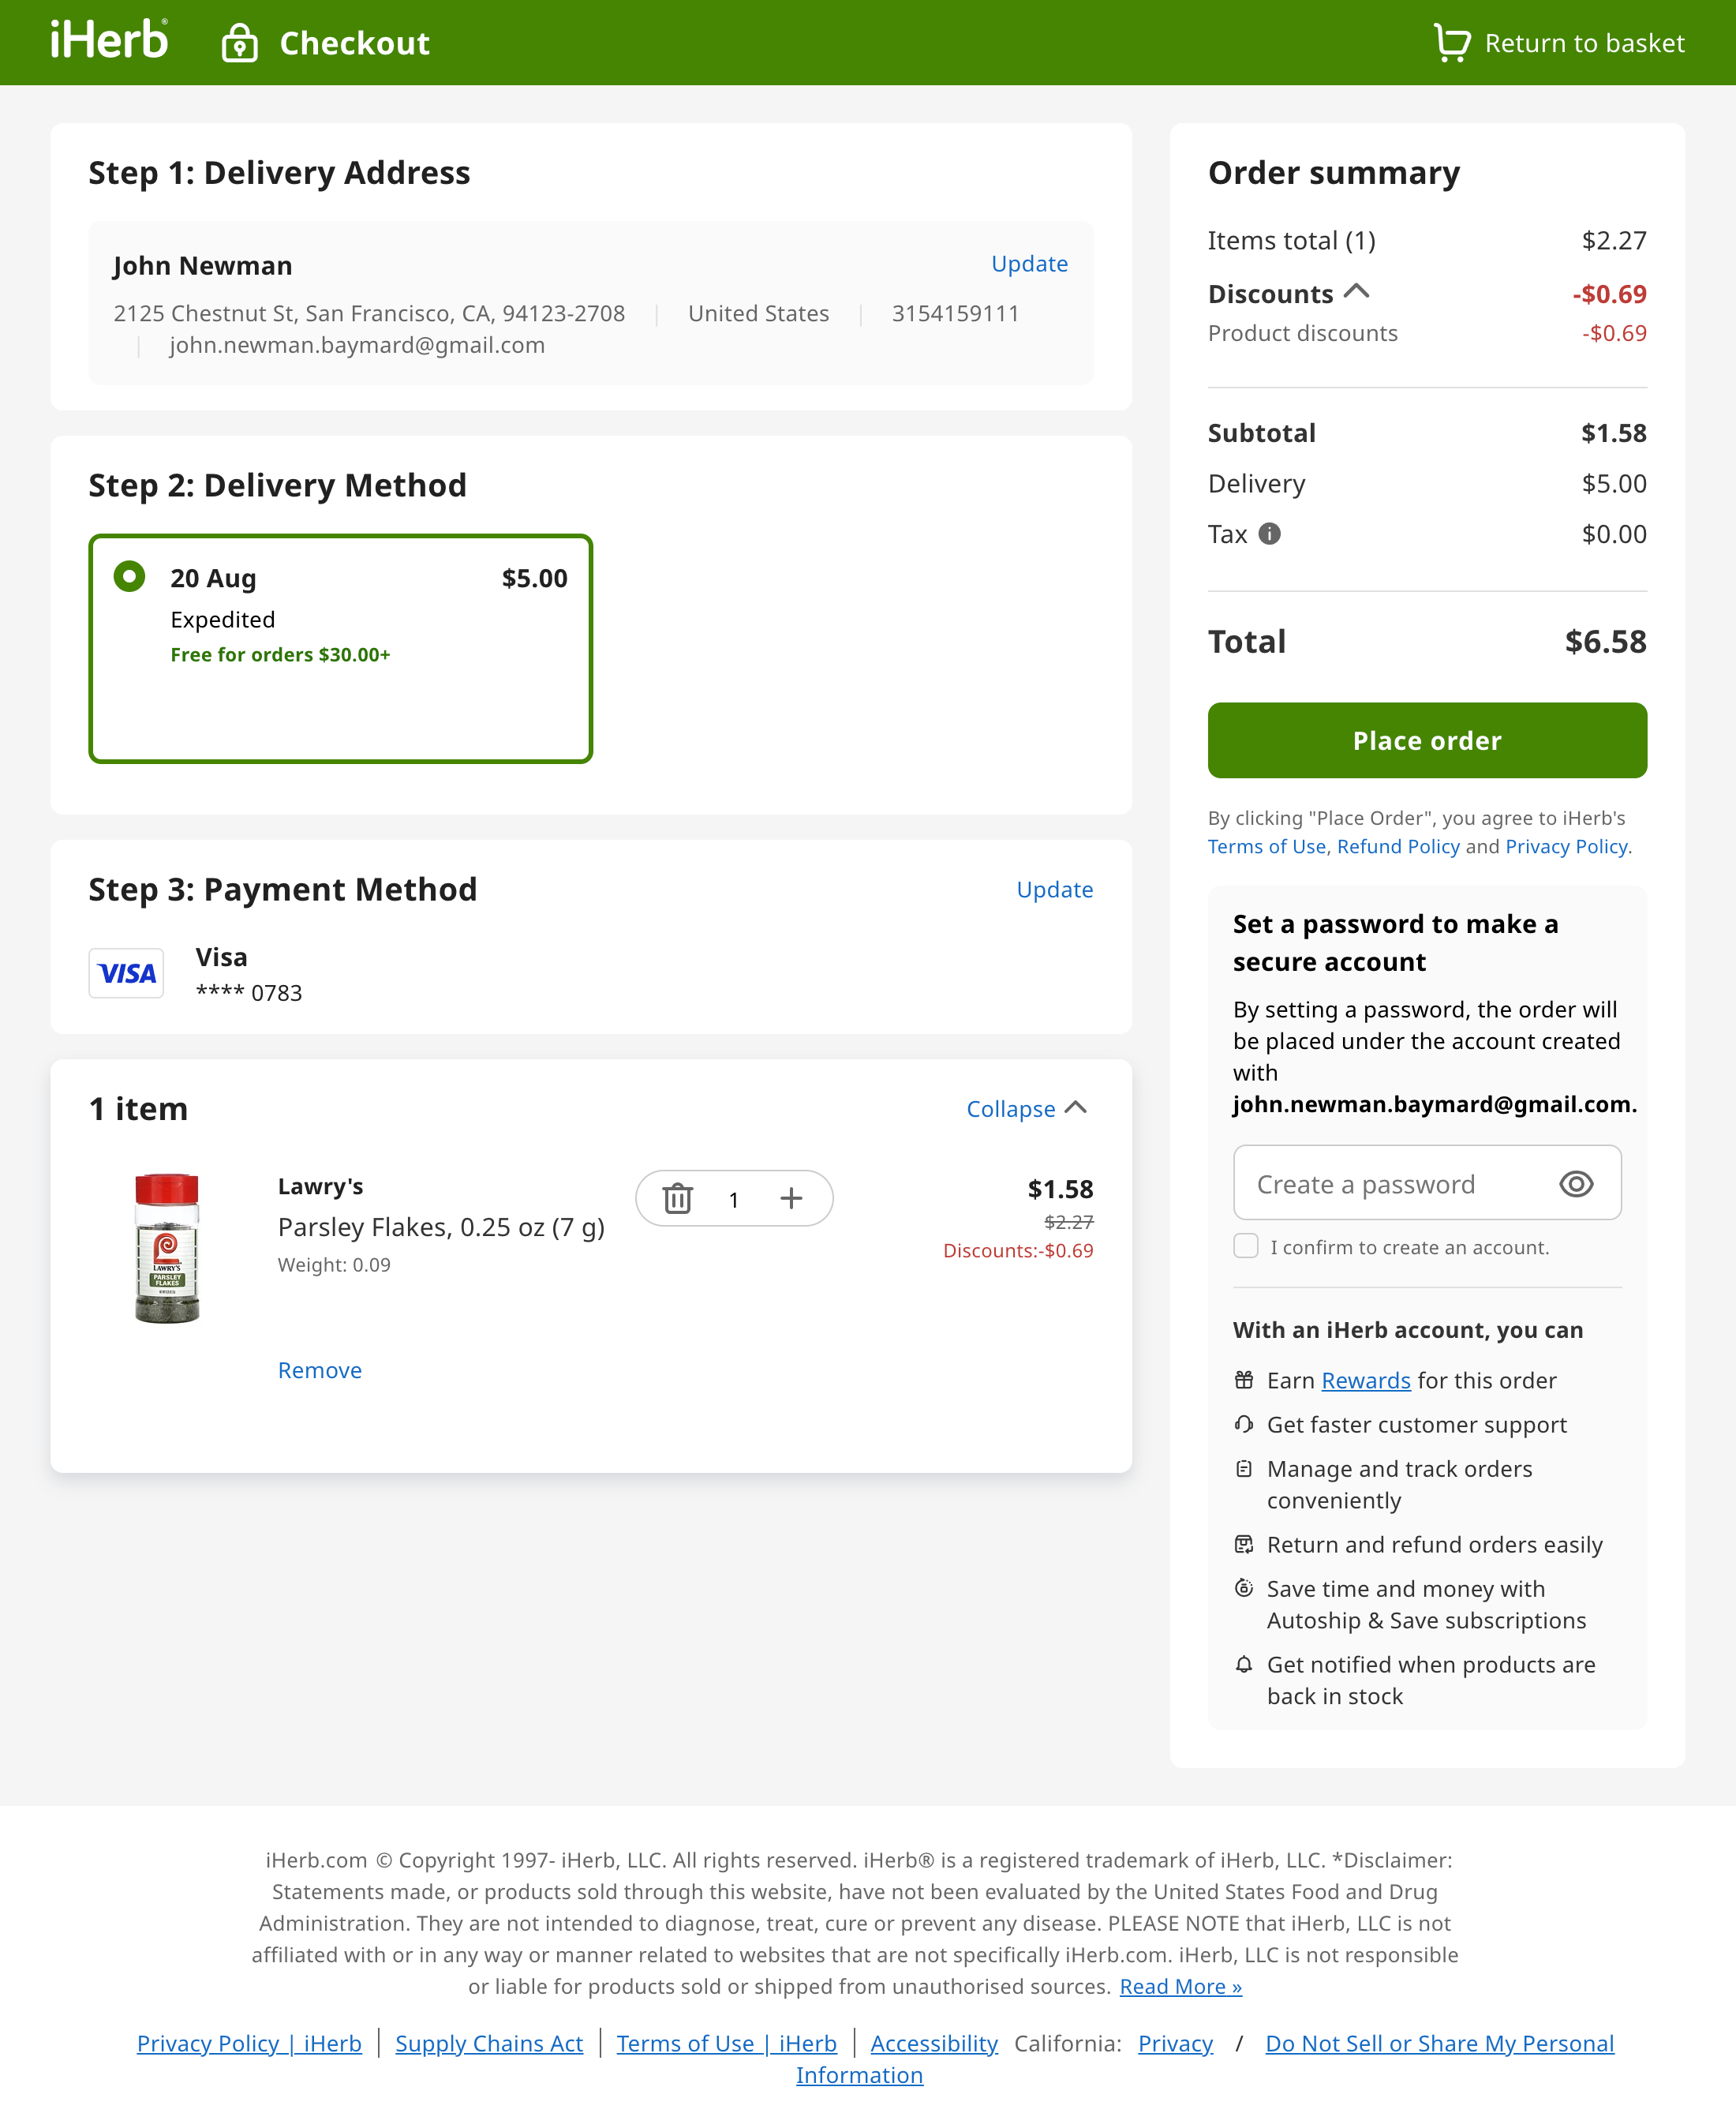1736x2128 pixels.
Task: Click the Tax info tooltip icon
Action: pos(1270,534)
